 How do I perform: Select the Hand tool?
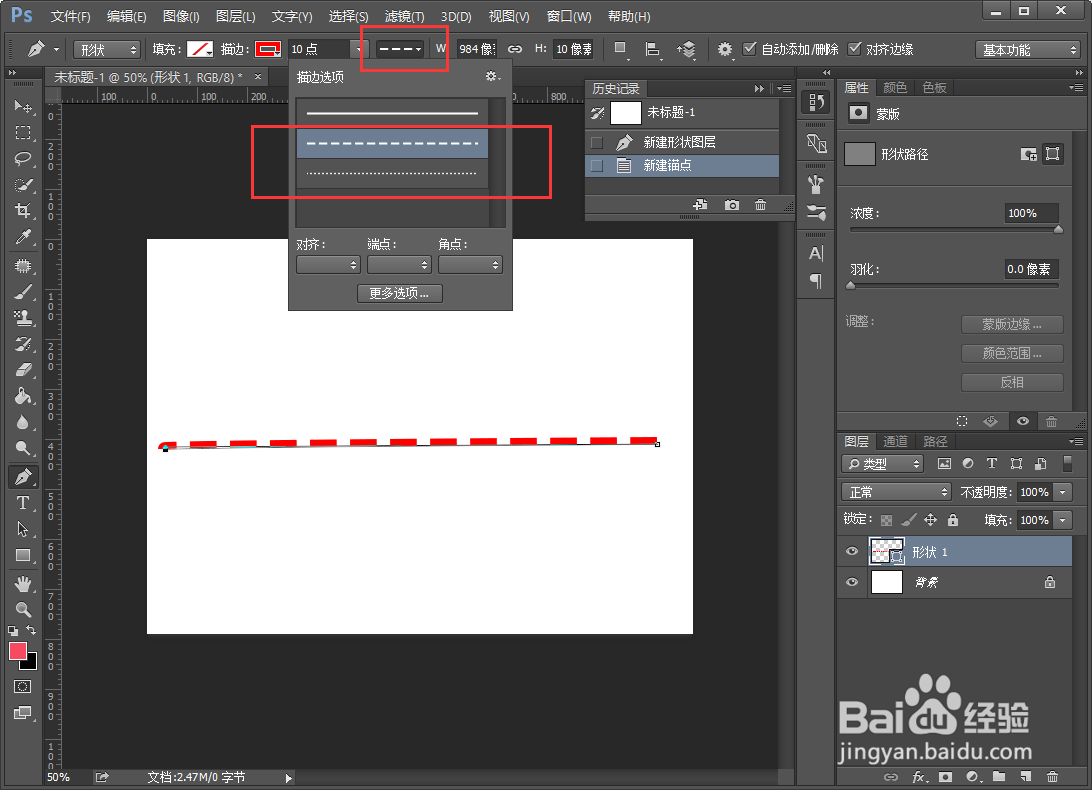pyautogui.click(x=23, y=583)
